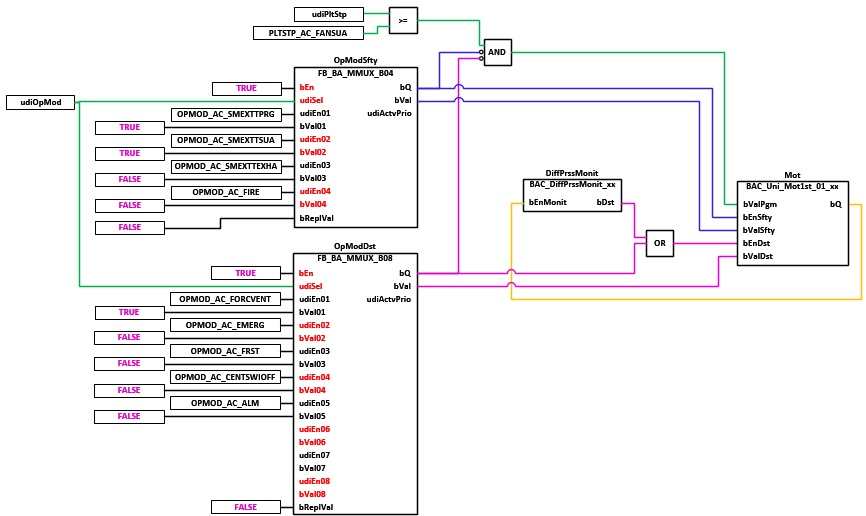Select the BAC_DiffPrssMonit_xx block title
This screenshot has width=866, height=516.
(x=572, y=184)
